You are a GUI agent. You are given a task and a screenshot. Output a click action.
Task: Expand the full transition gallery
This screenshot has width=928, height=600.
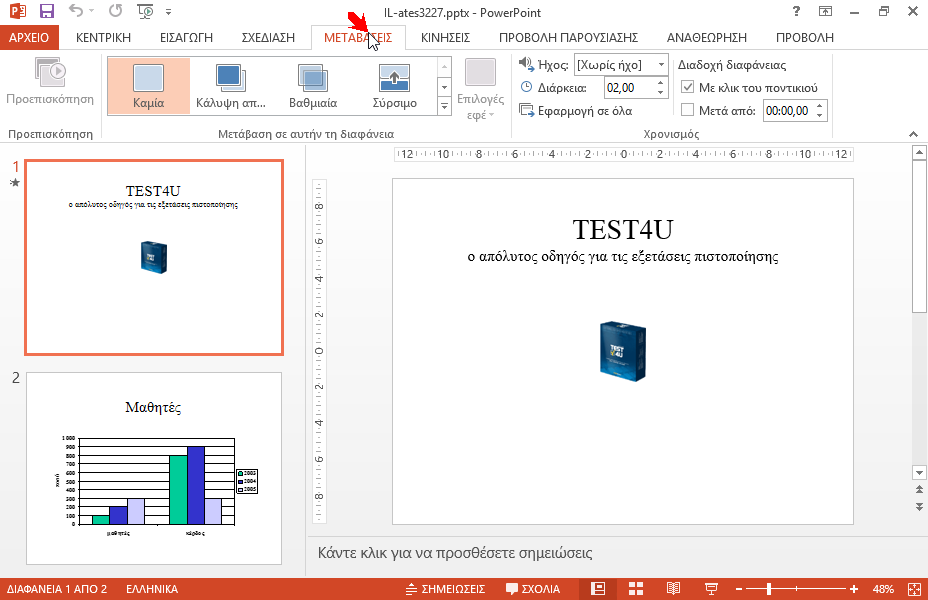[444, 107]
